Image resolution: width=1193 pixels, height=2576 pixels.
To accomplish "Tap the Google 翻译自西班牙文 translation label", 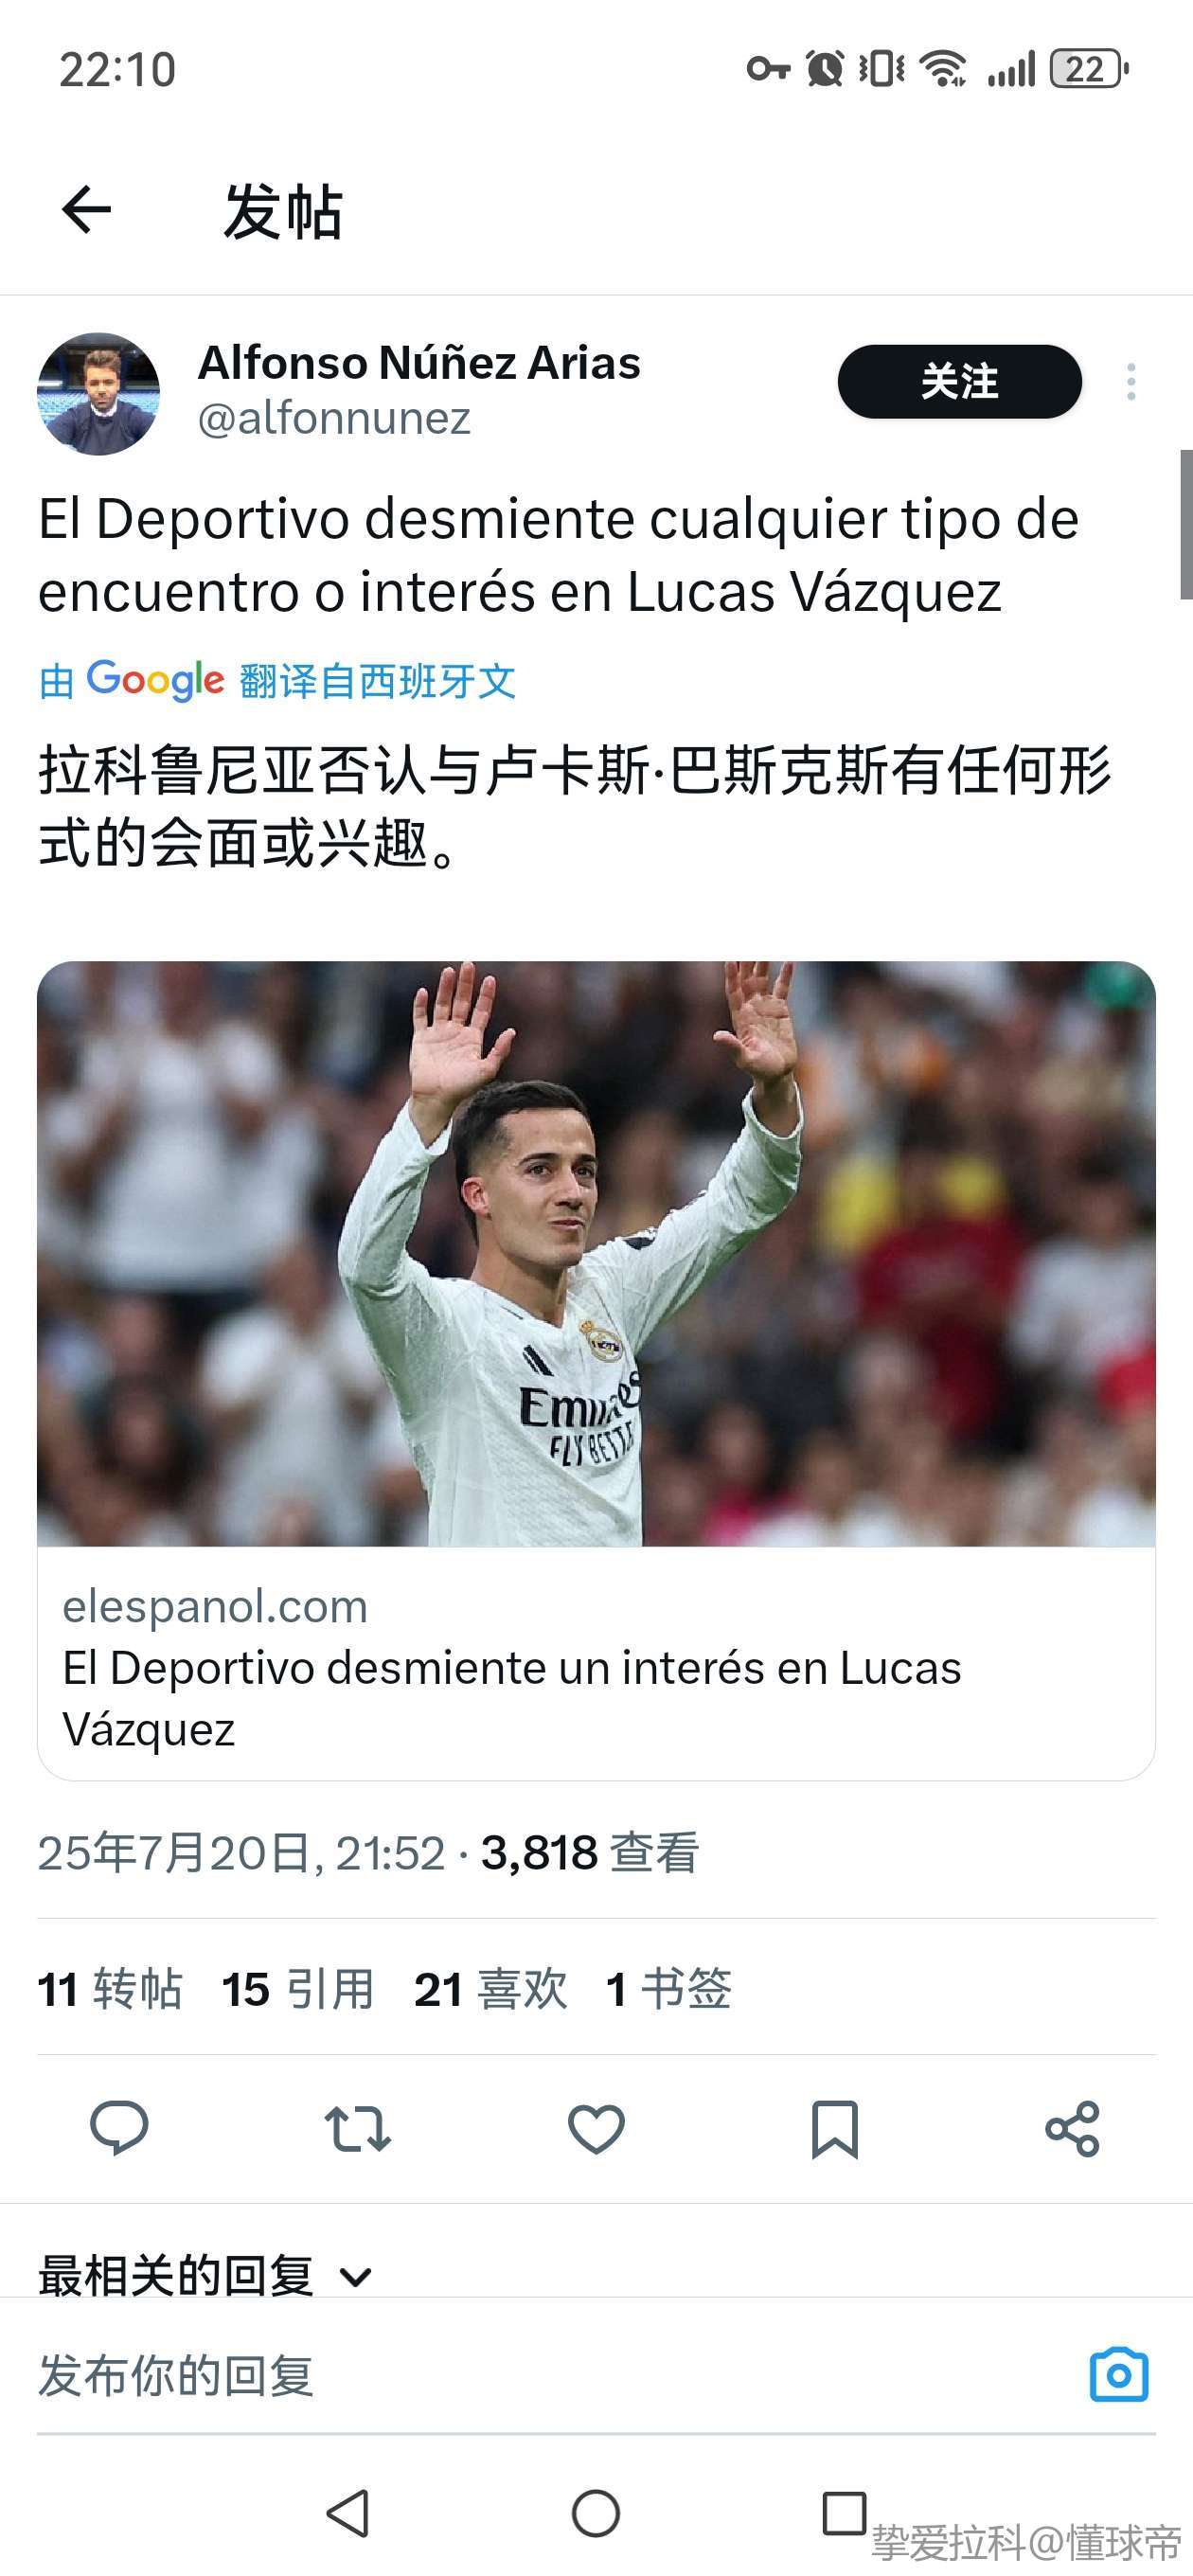I will [277, 681].
